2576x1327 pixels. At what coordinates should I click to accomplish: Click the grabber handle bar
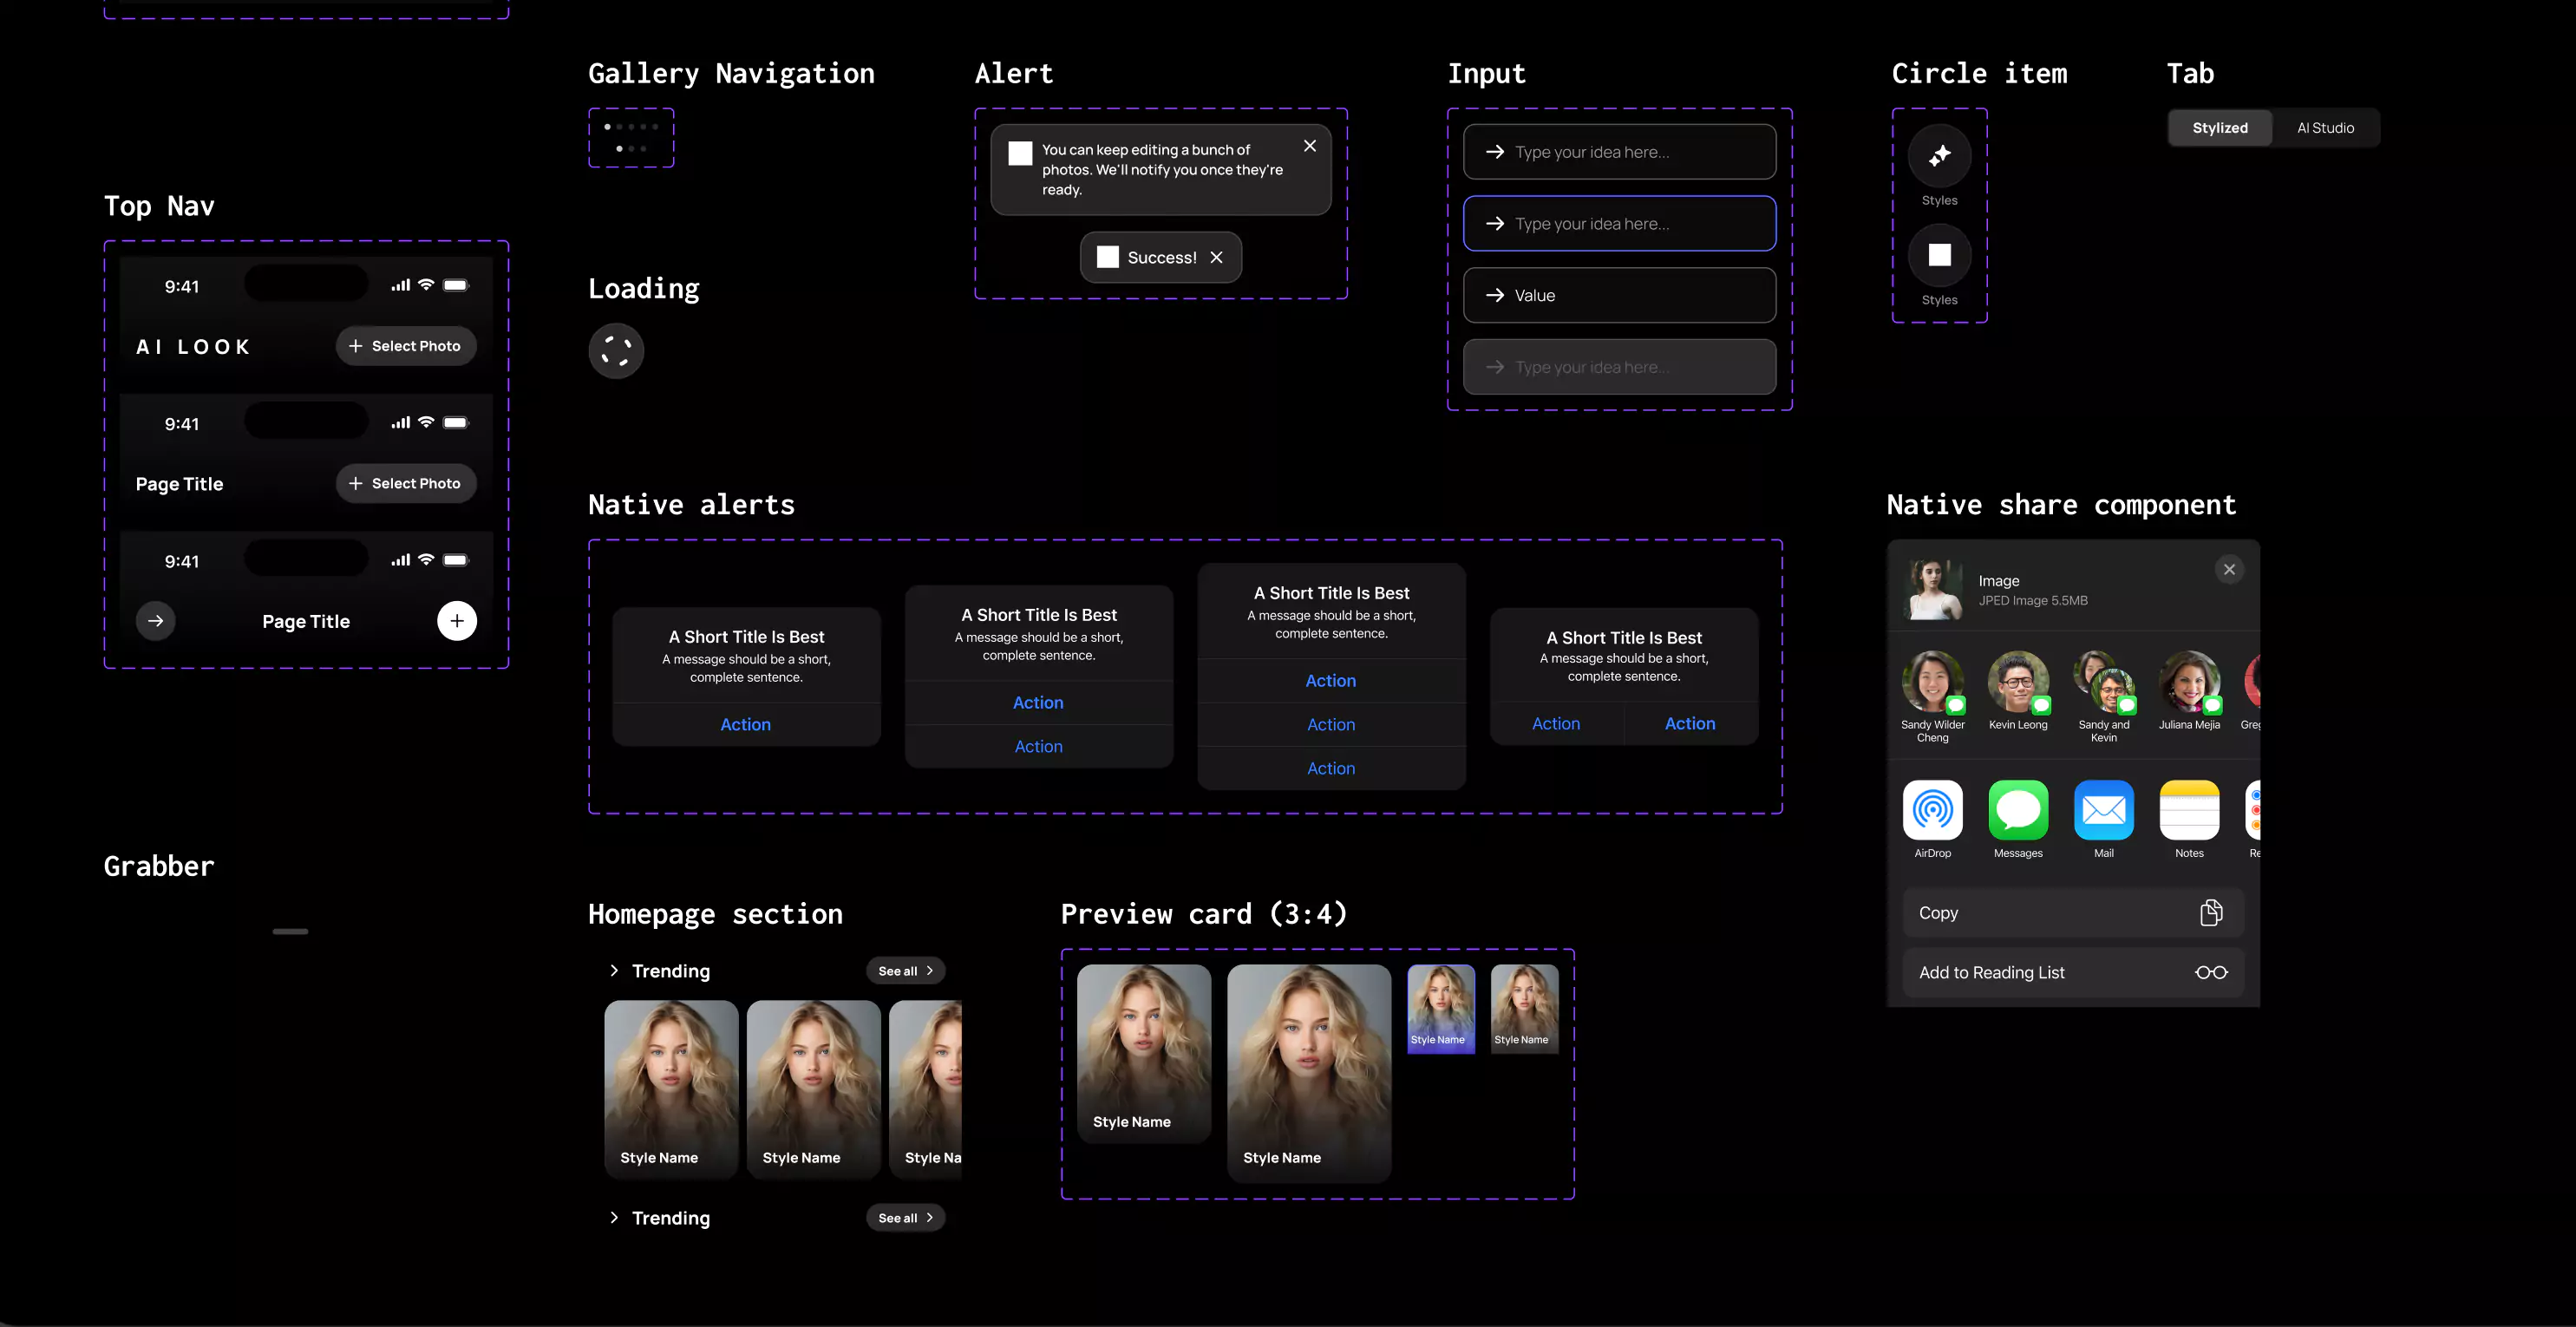coord(290,932)
